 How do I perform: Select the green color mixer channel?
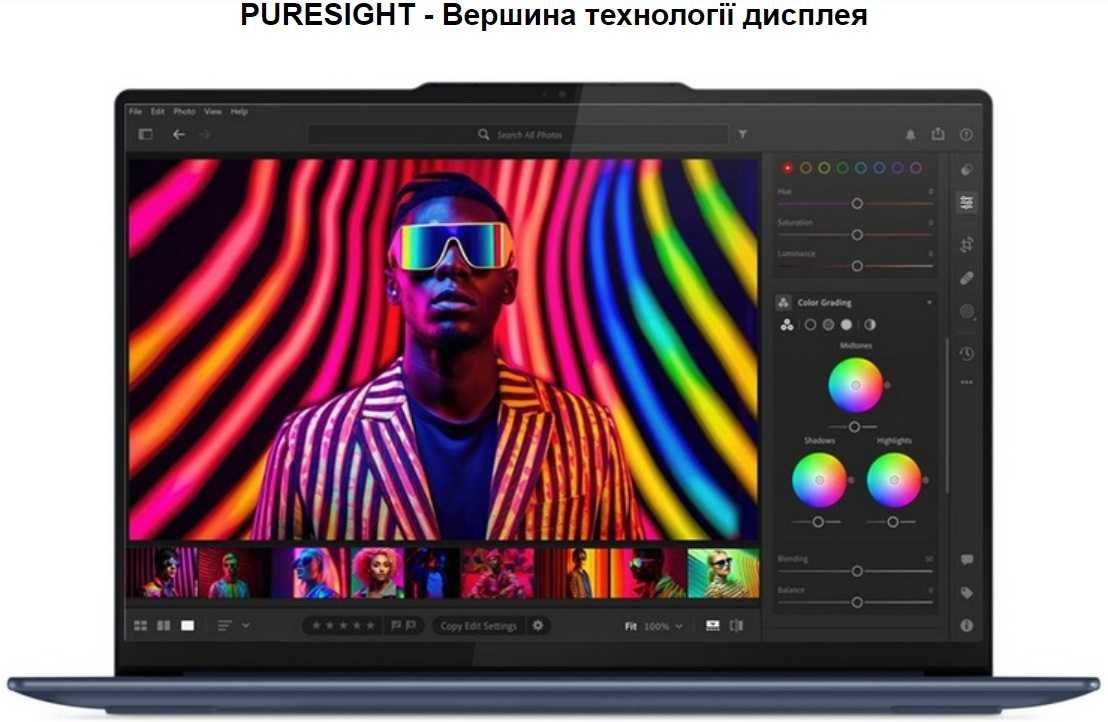(842, 168)
